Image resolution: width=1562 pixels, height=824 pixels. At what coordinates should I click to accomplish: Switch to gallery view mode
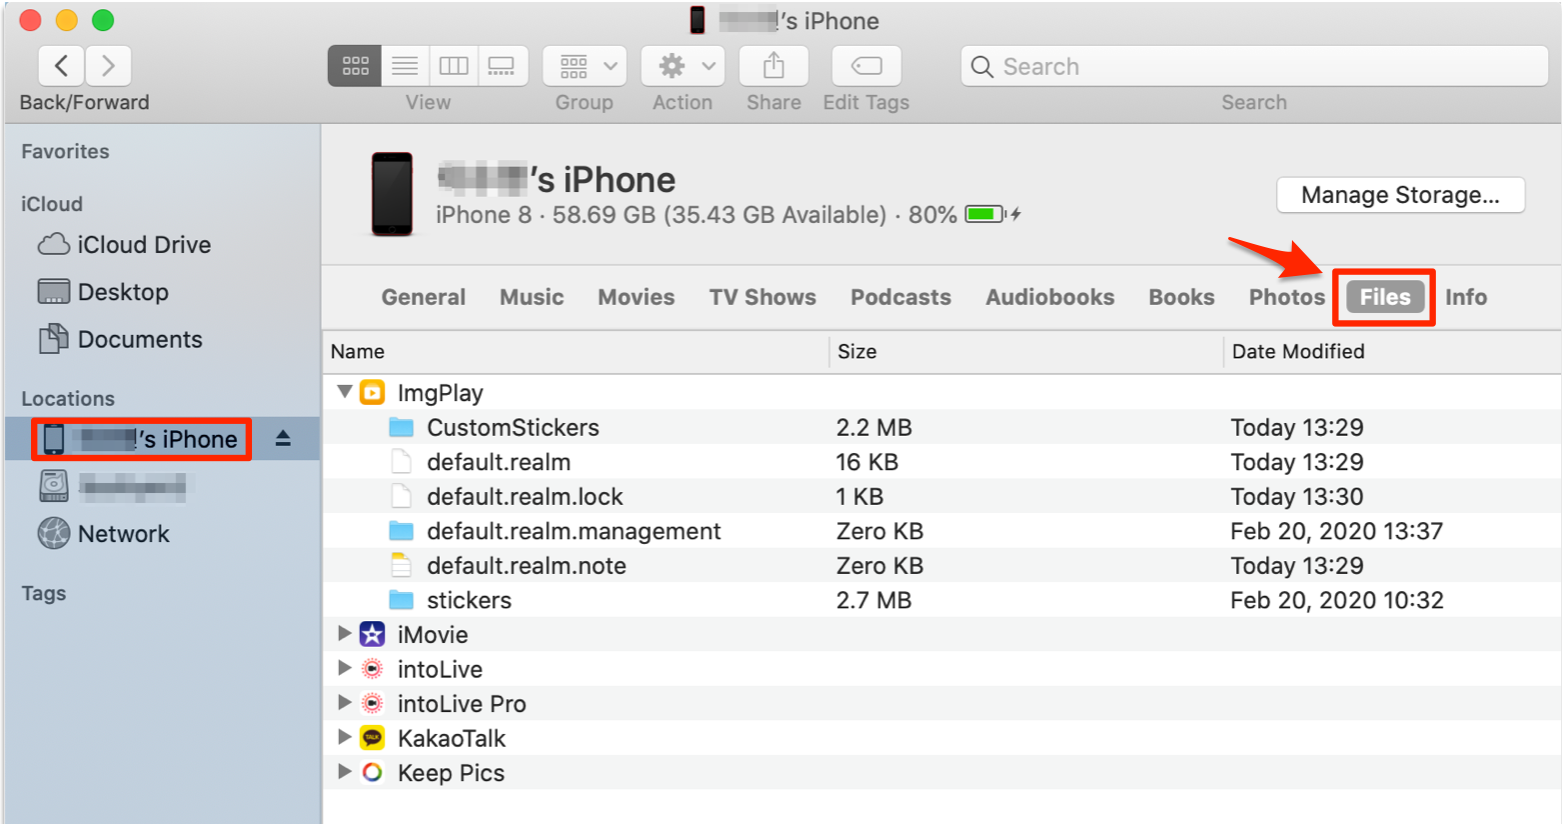point(502,66)
